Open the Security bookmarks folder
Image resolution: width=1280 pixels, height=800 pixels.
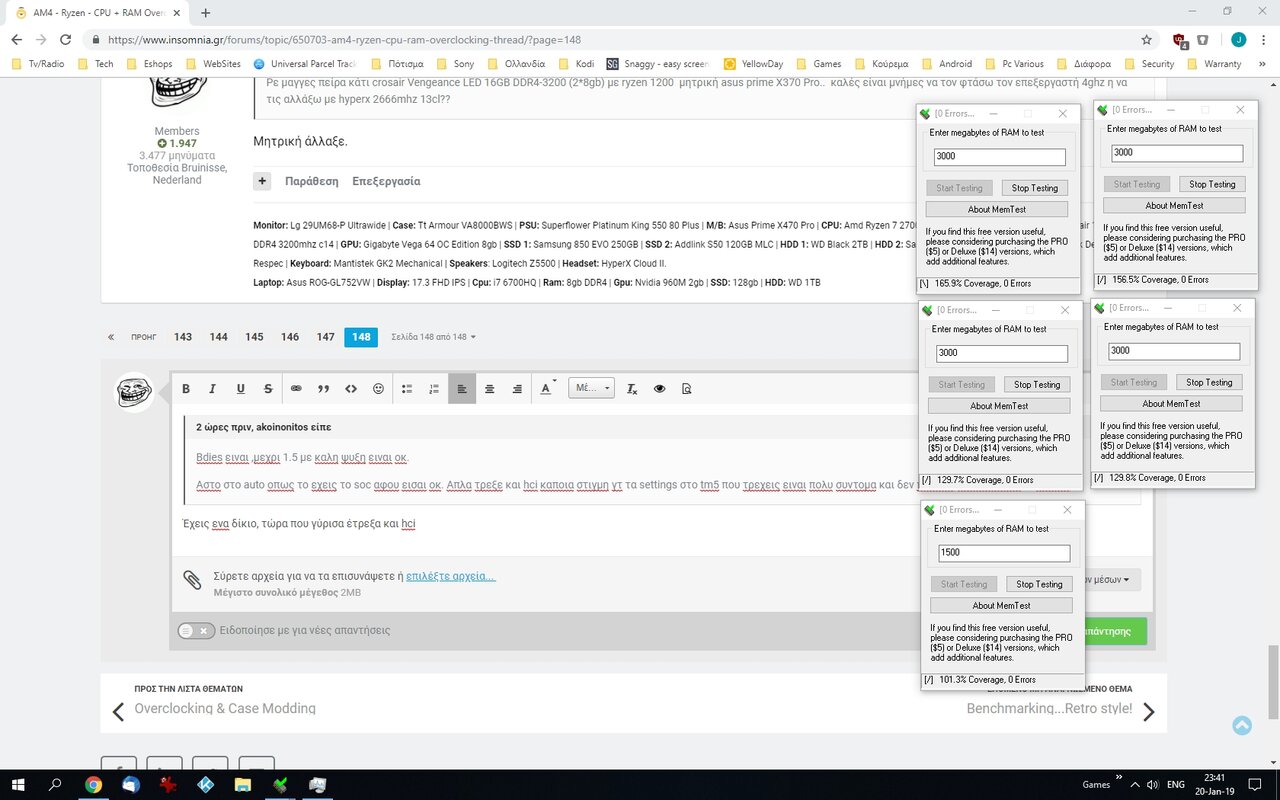[x=1148, y=64]
